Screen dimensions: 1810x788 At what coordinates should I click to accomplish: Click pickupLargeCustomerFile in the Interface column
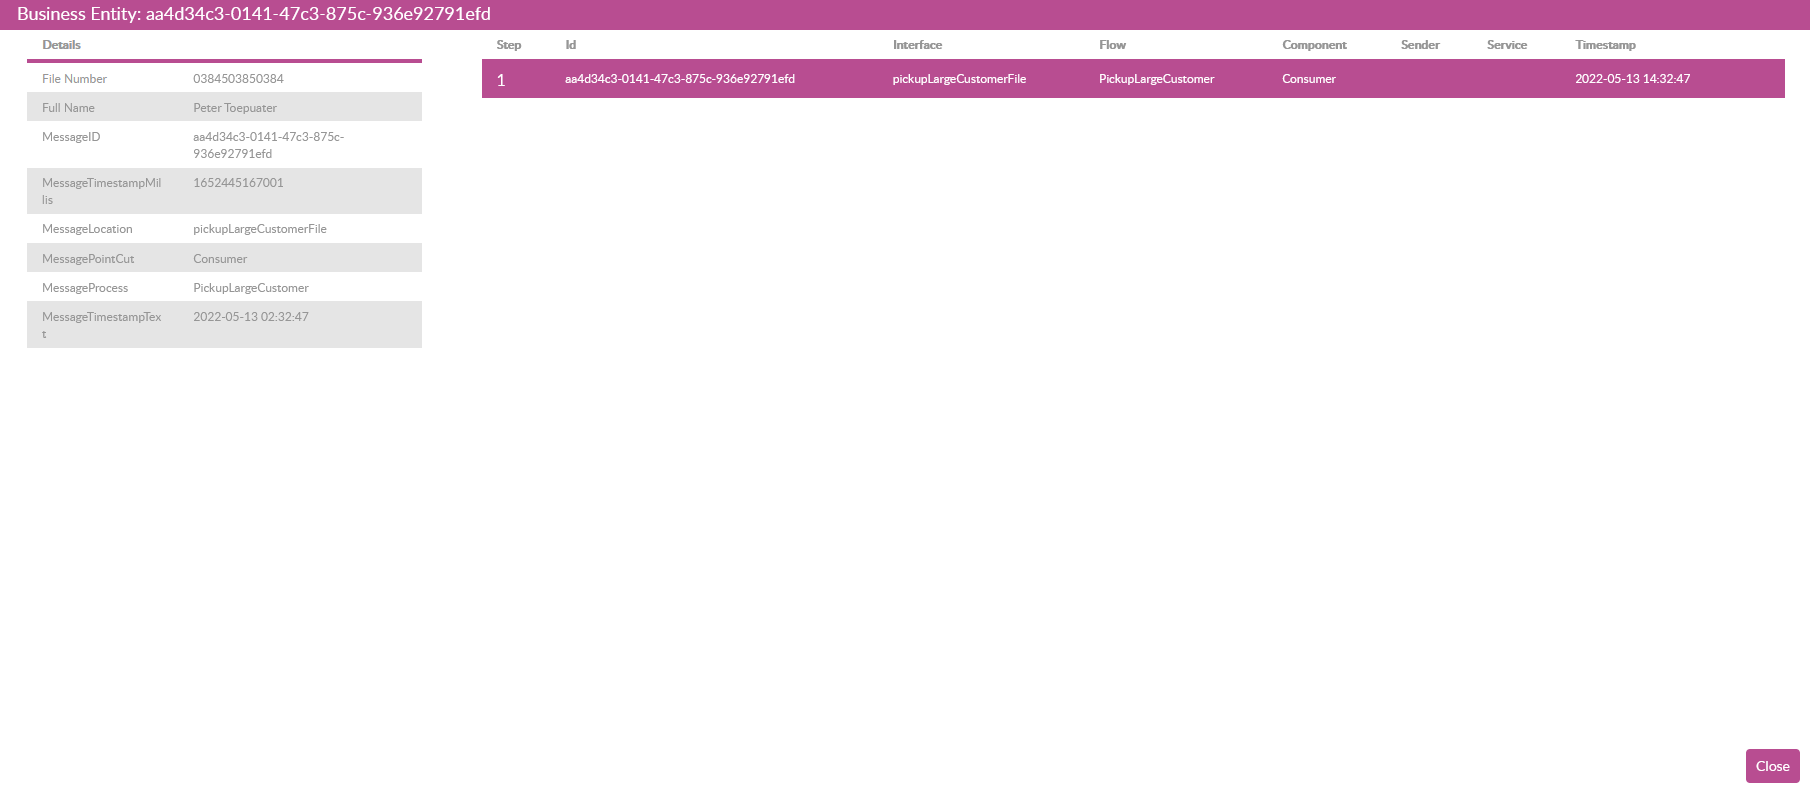point(959,79)
